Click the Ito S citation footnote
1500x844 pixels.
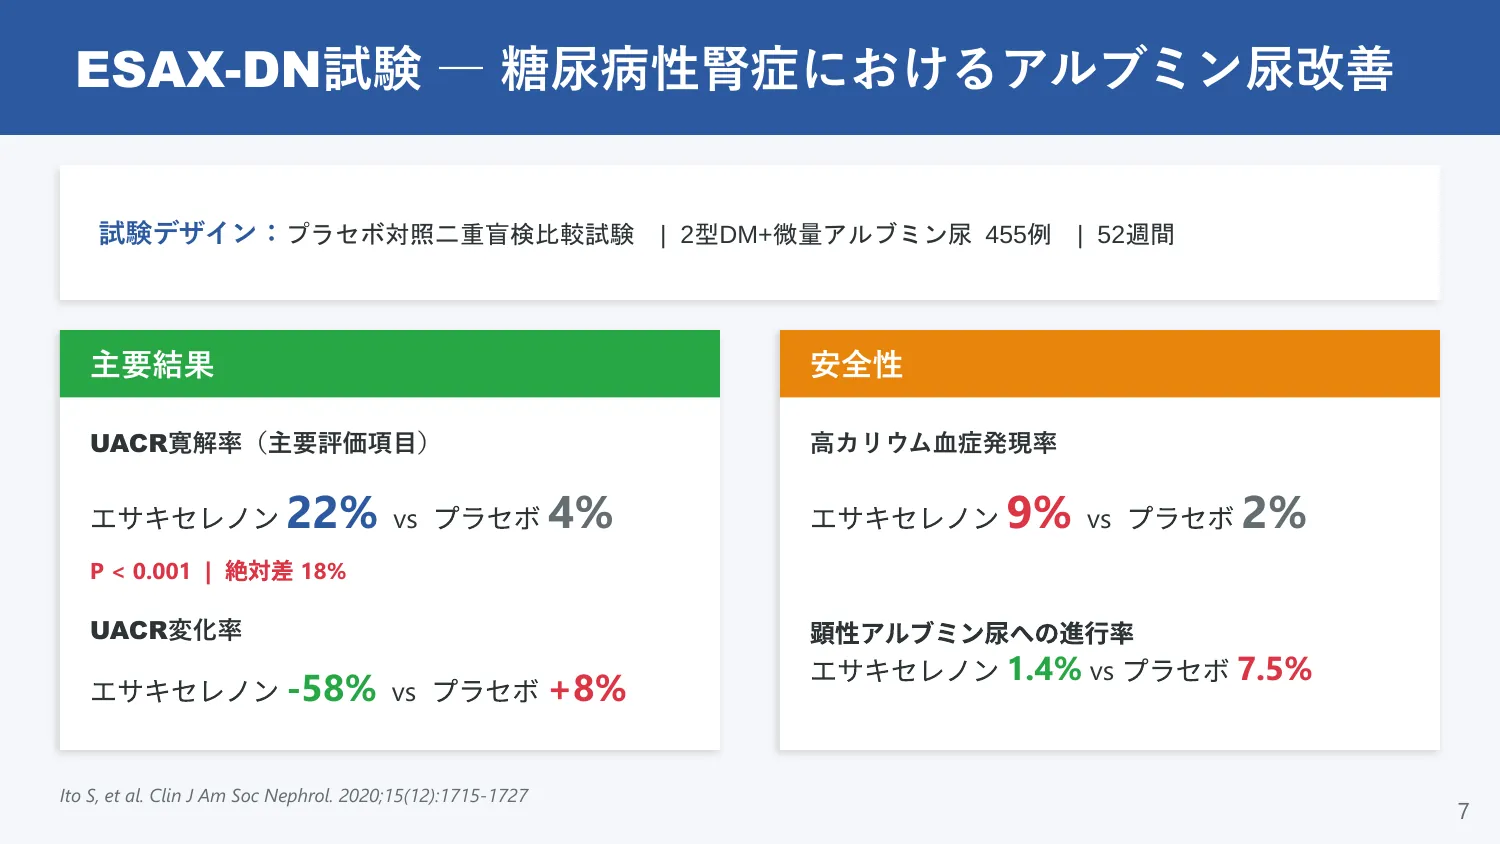coord(294,796)
